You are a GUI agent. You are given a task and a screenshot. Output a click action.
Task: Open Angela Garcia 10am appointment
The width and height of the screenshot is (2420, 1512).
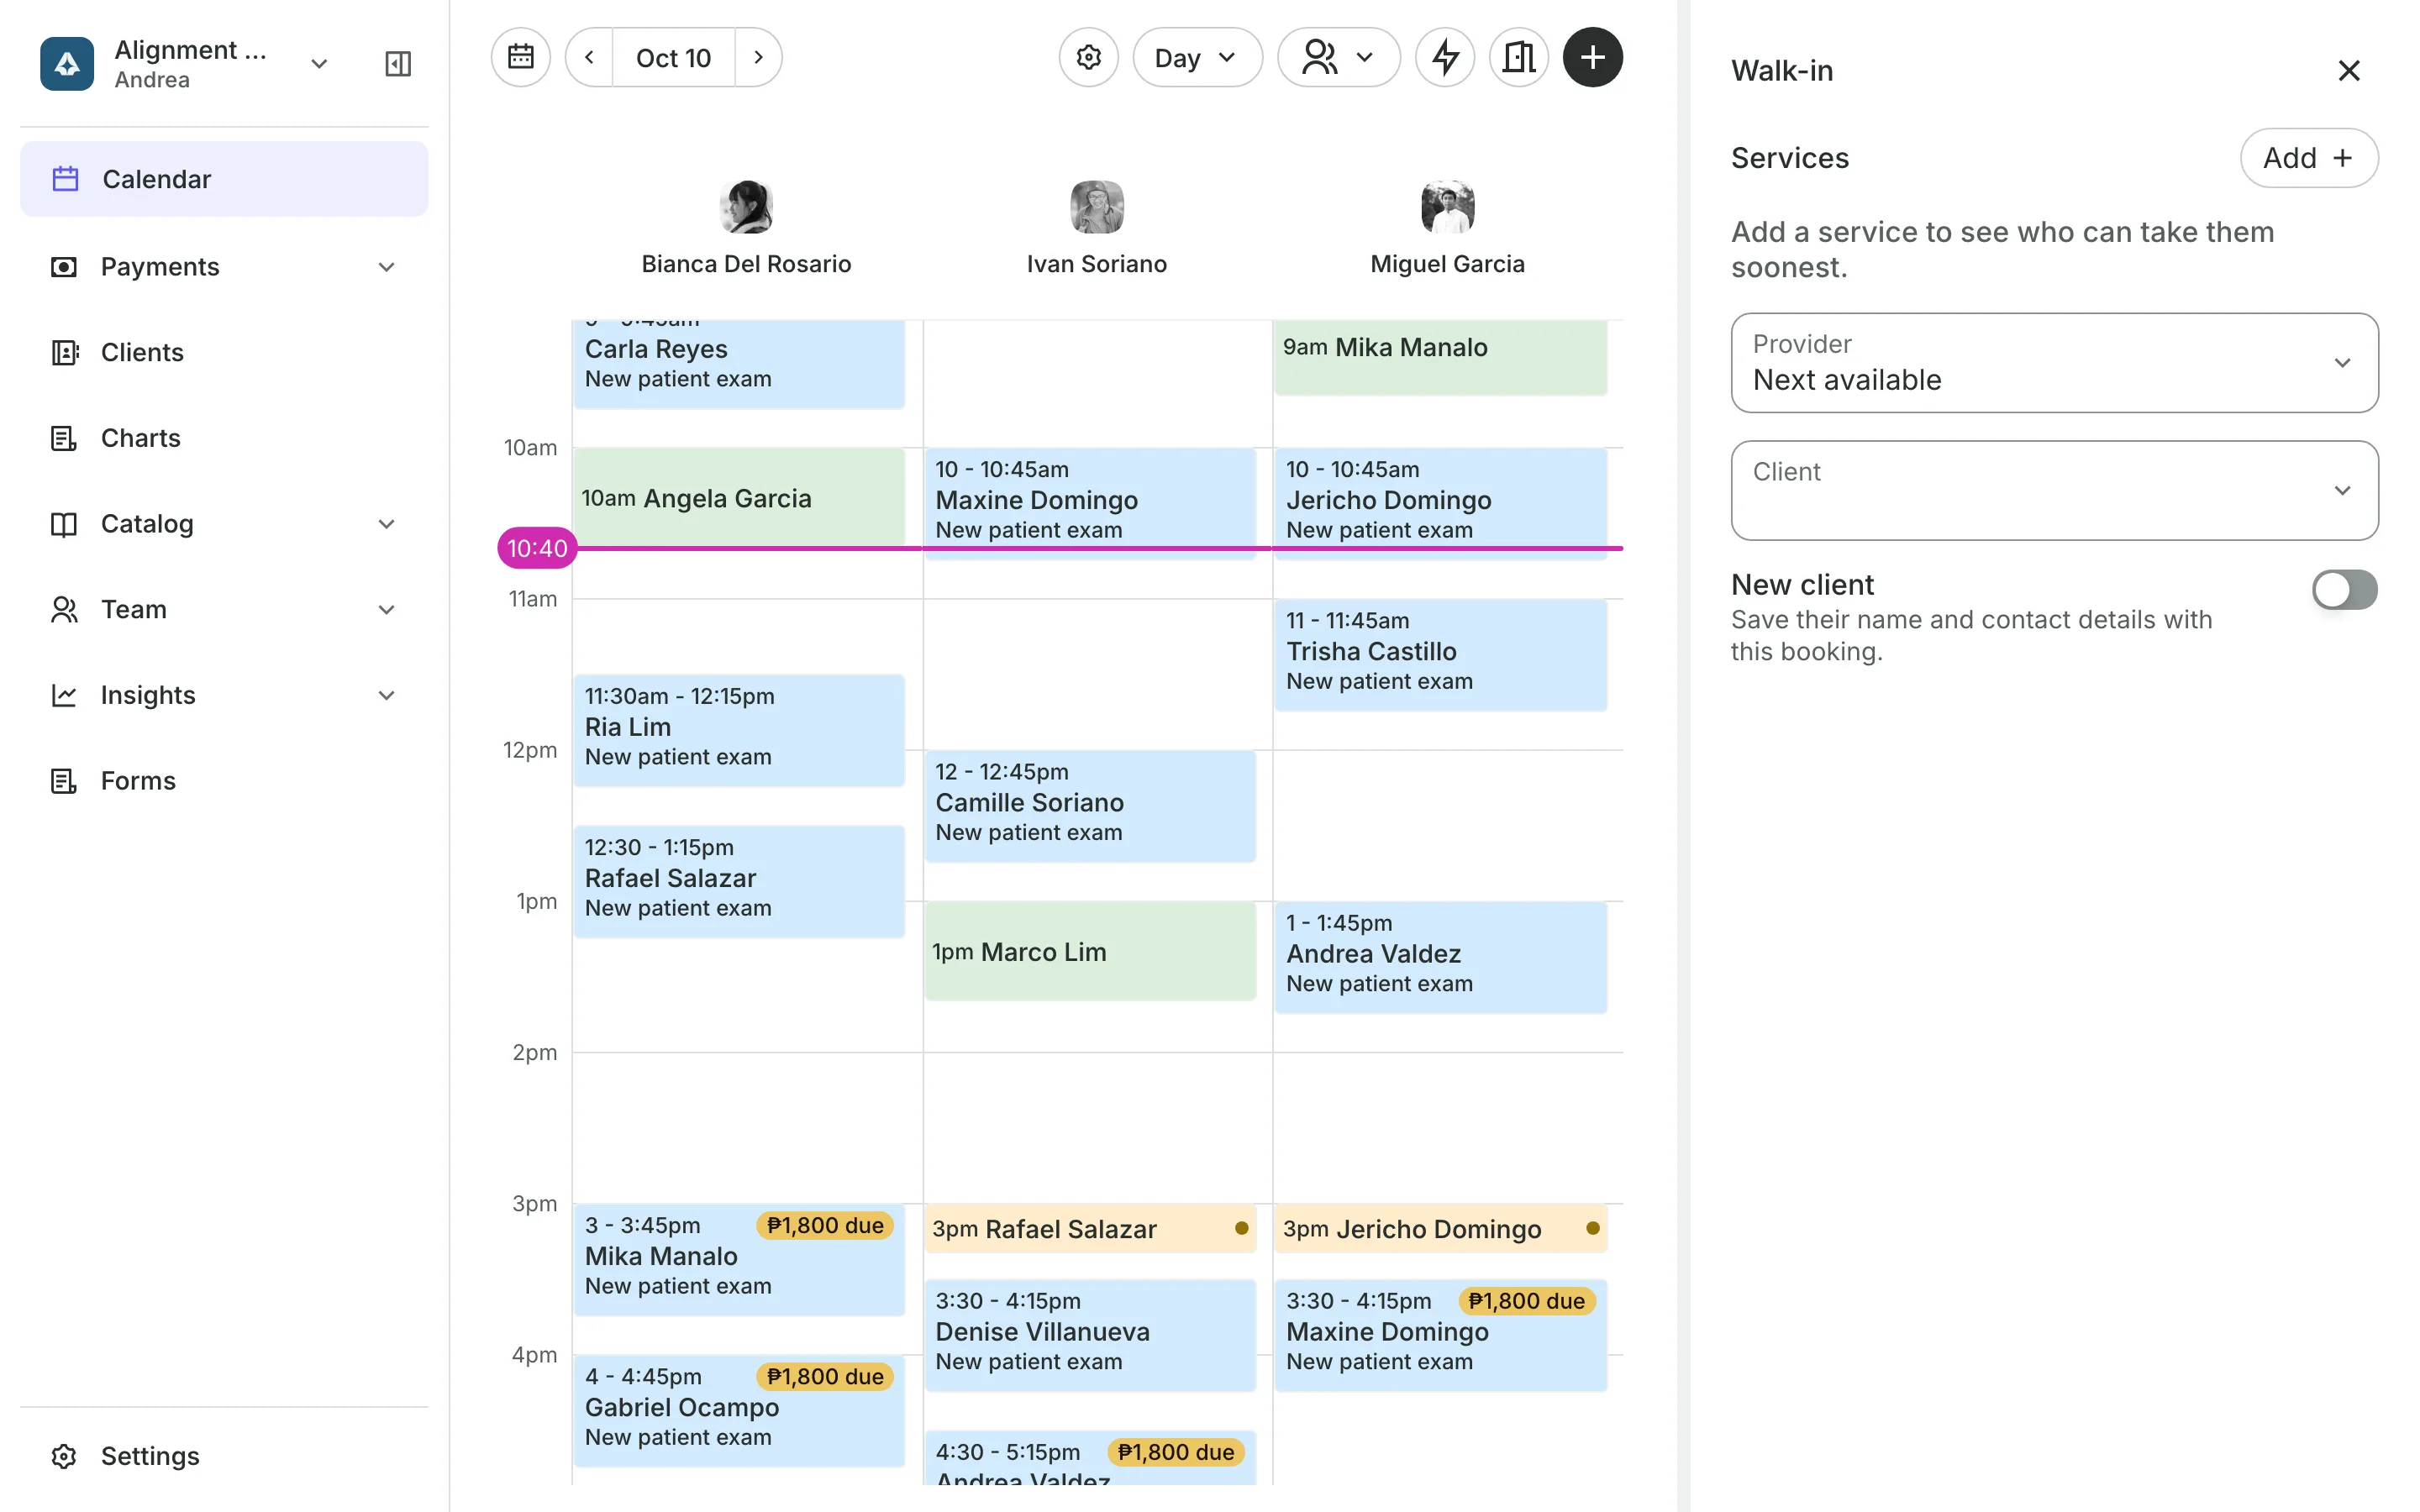(739, 497)
